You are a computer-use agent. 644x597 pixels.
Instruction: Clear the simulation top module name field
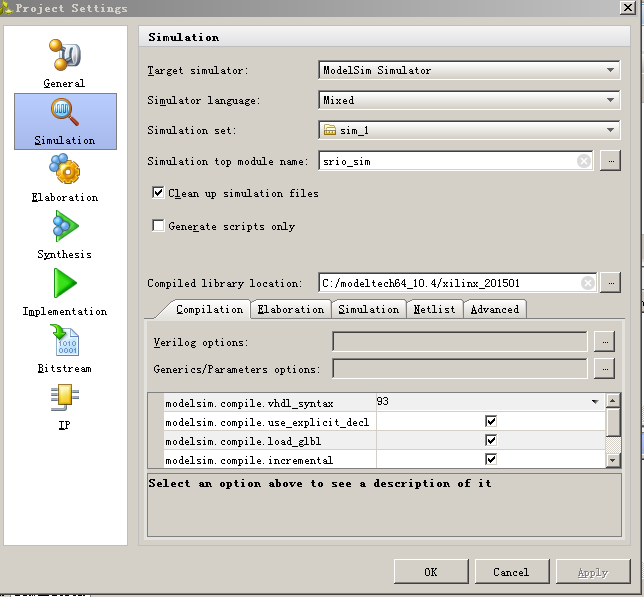coord(584,161)
